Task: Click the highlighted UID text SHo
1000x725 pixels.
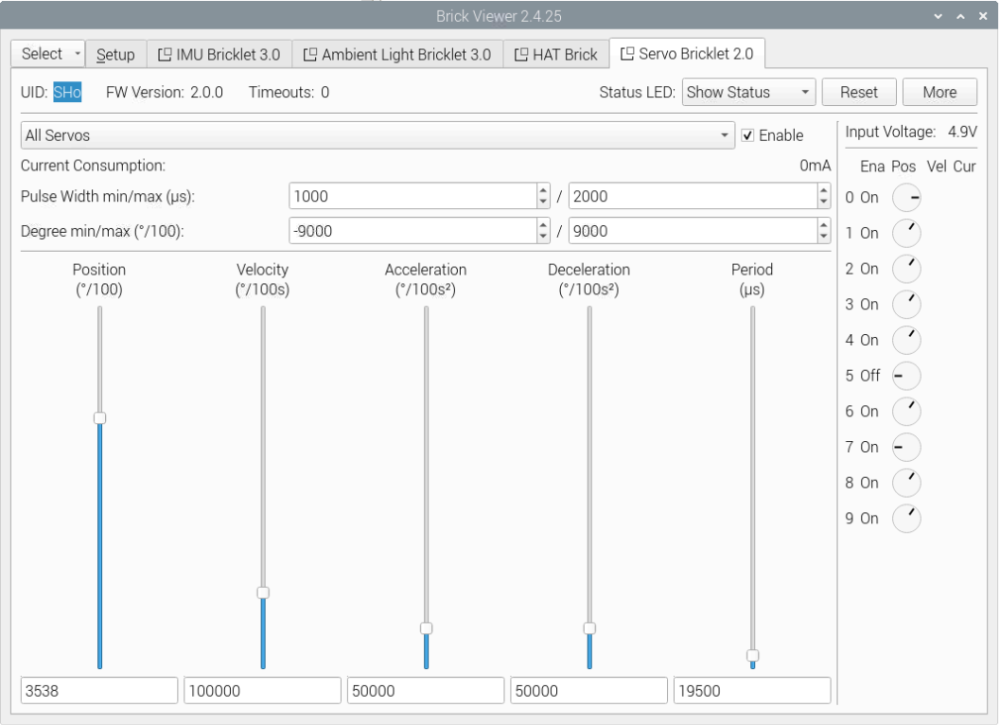Action: (67, 92)
